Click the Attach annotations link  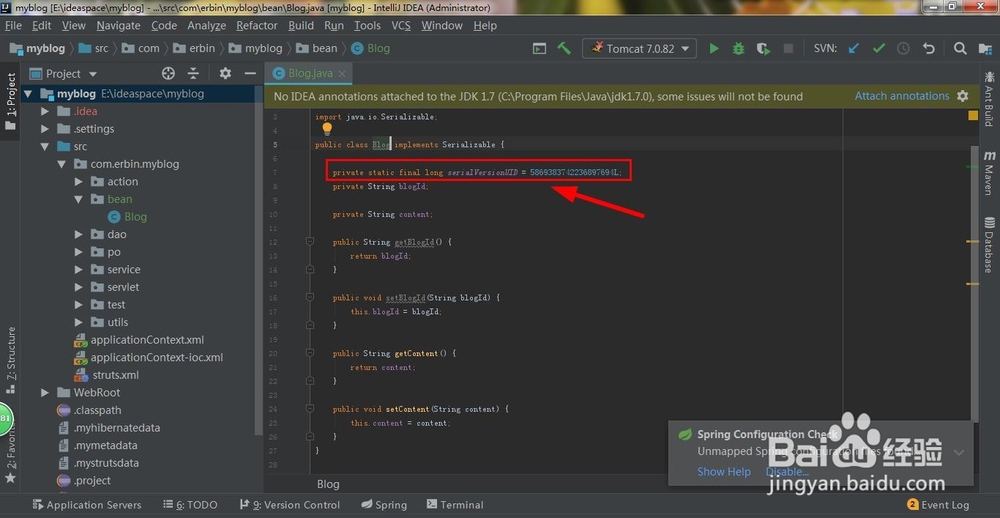coord(902,96)
